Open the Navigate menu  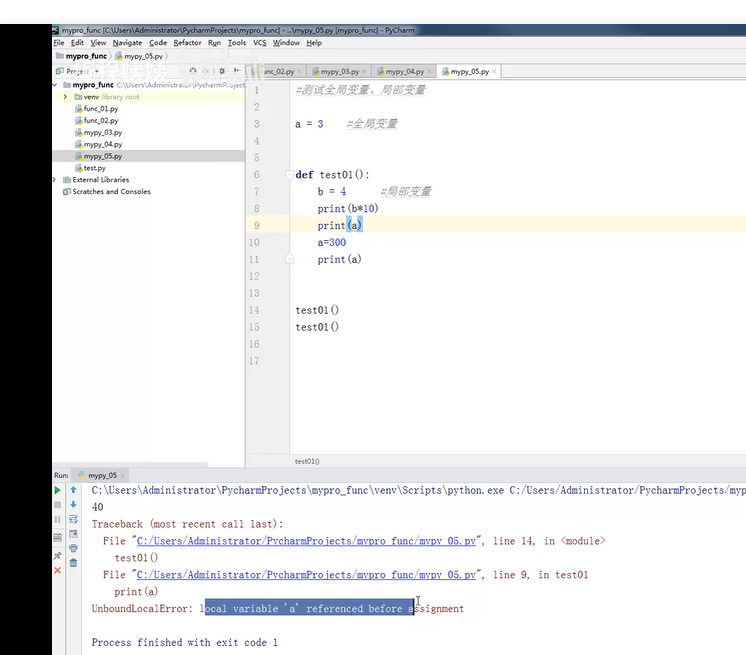click(128, 42)
